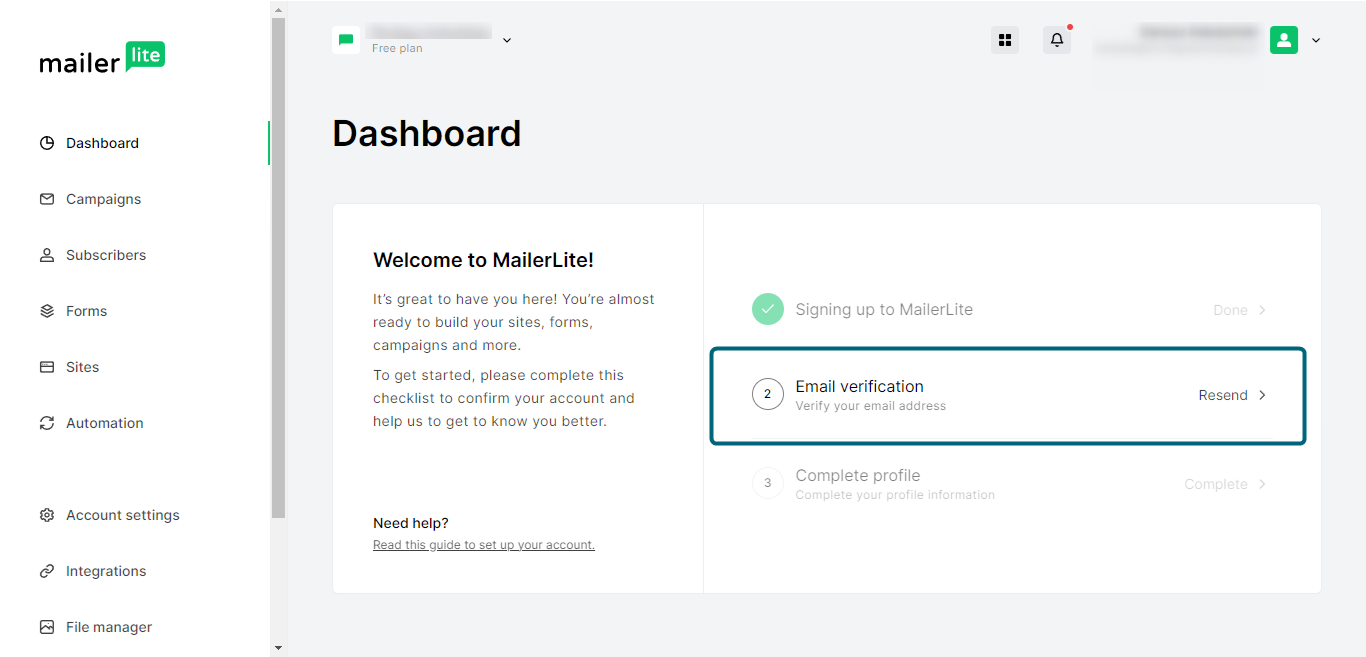Click the File manager image icon
1366x657 pixels.
click(47, 627)
